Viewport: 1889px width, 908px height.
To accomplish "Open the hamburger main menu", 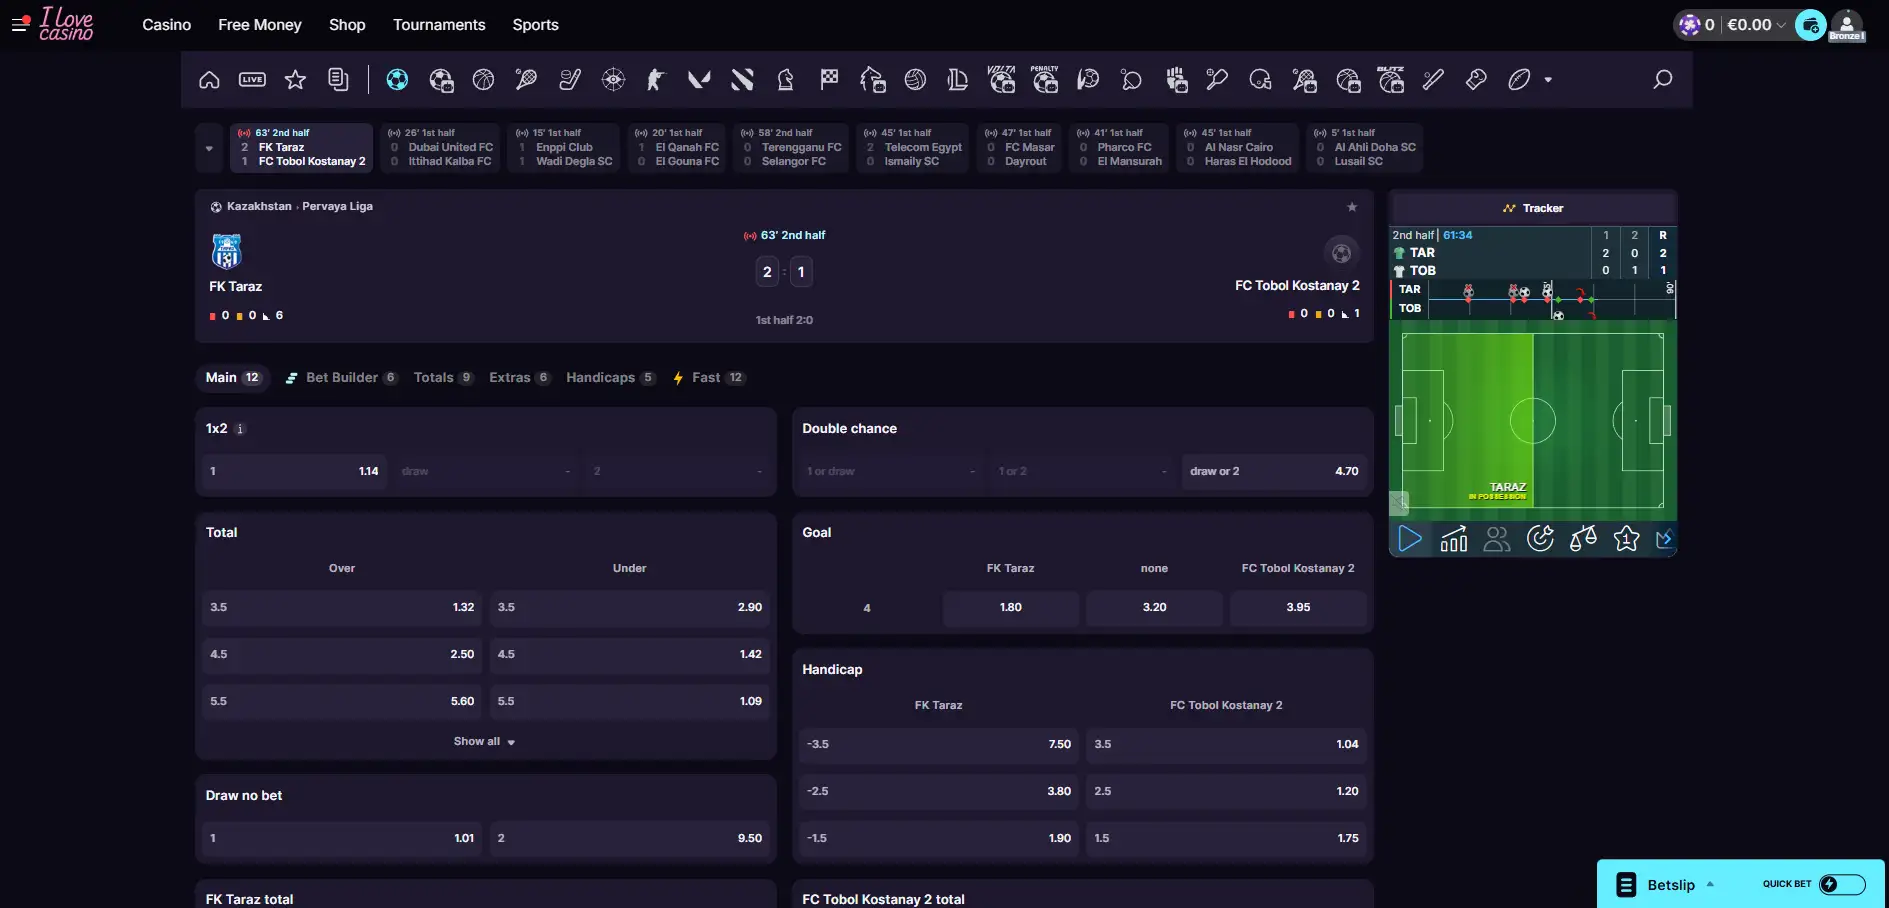I will pos(19,25).
